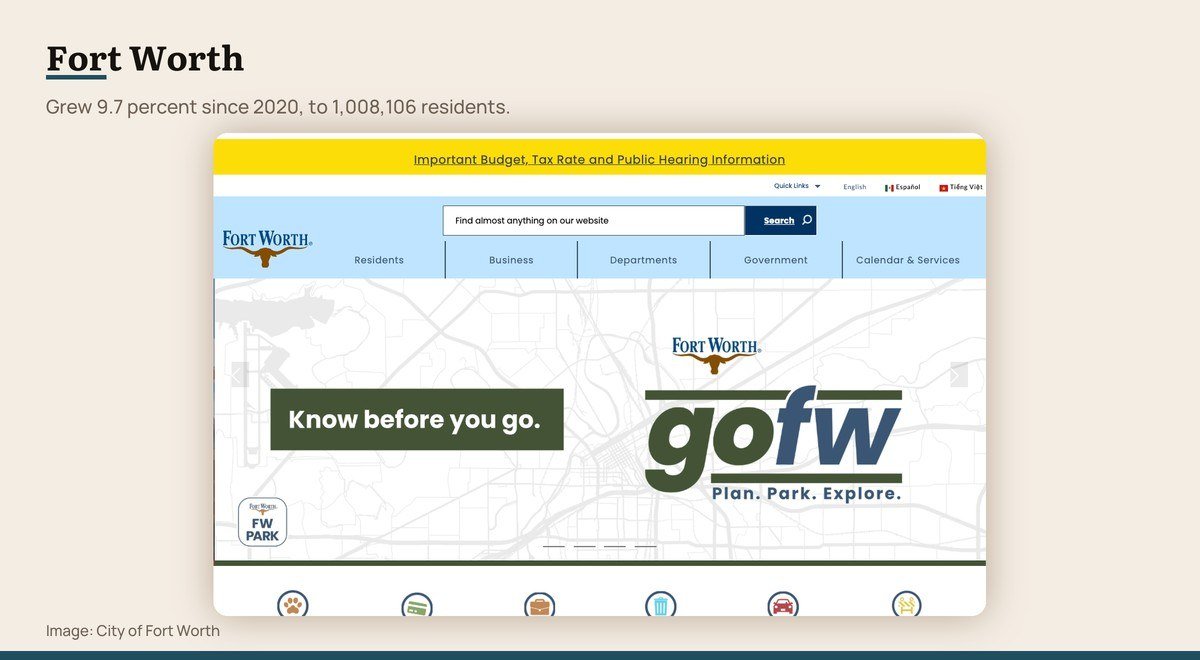Click the Search button
The width and height of the screenshot is (1200, 660).
[780, 220]
